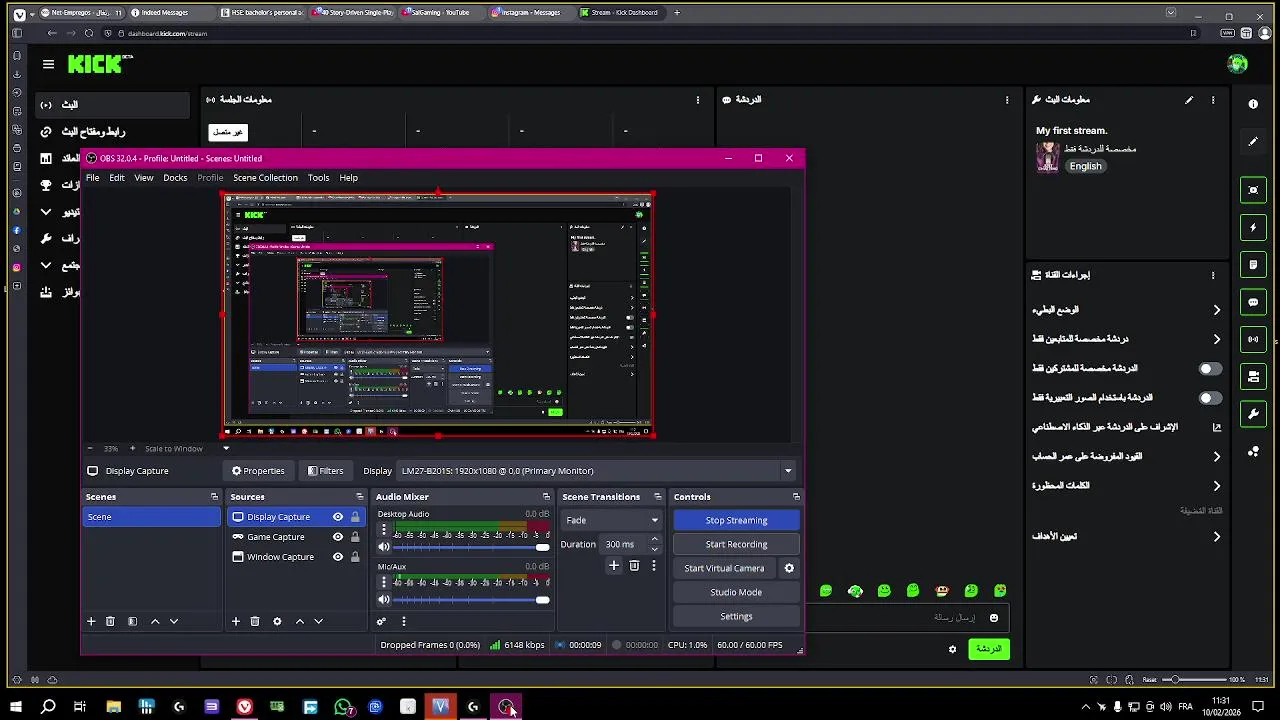Open OBS File menu
The width and height of the screenshot is (1280, 720).
pyautogui.click(x=92, y=178)
